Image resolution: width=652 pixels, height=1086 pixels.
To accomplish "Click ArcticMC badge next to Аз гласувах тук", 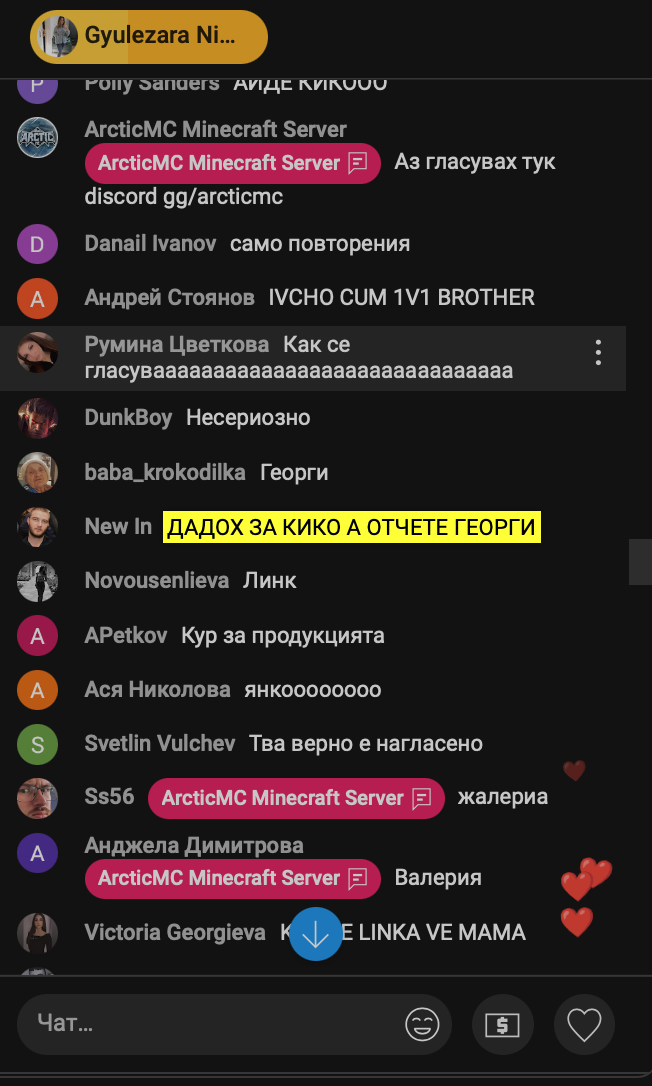I will coord(233,163).
